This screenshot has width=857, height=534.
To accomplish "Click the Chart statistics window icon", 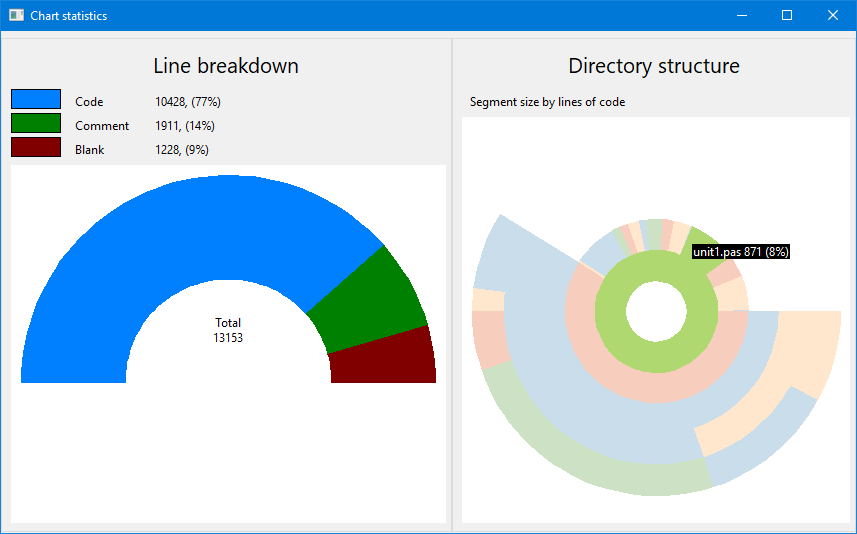I will [16, 15].
